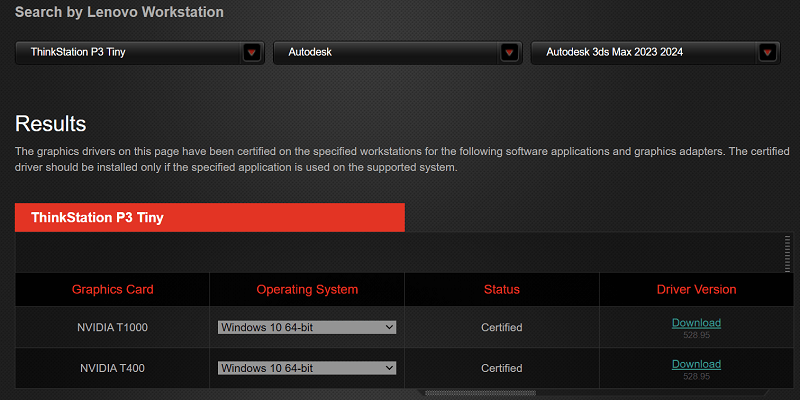Click the vertical scrollbar of results table
The width and height of the screenshot is (800, 400).
pyautogui.click(x=787, y=254)
